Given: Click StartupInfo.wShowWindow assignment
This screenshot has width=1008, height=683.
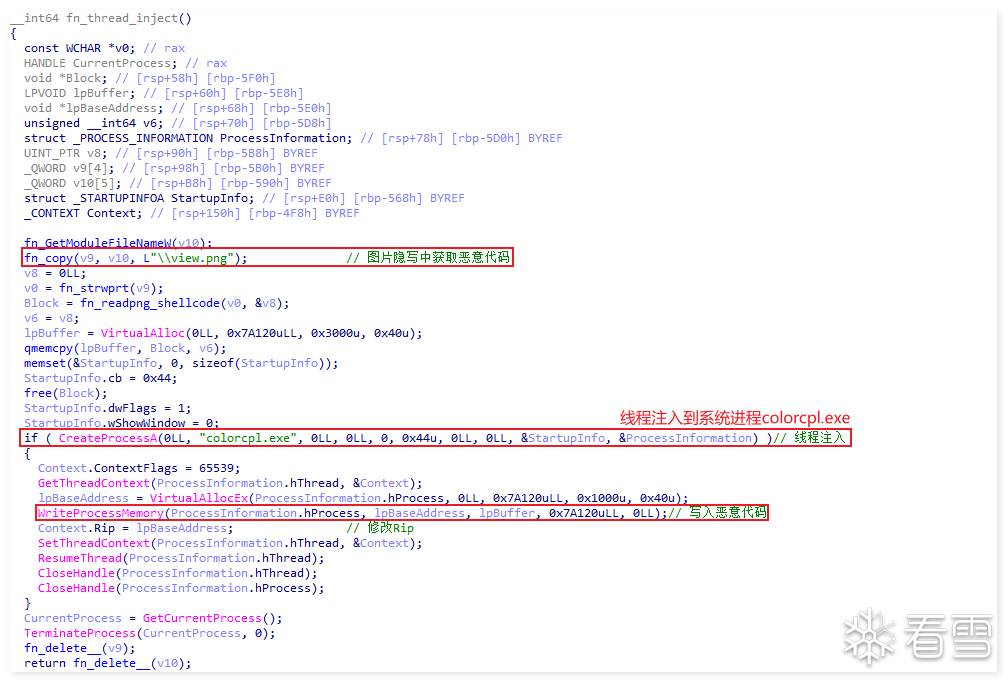Looking at the screenshot, I should 122,423.
